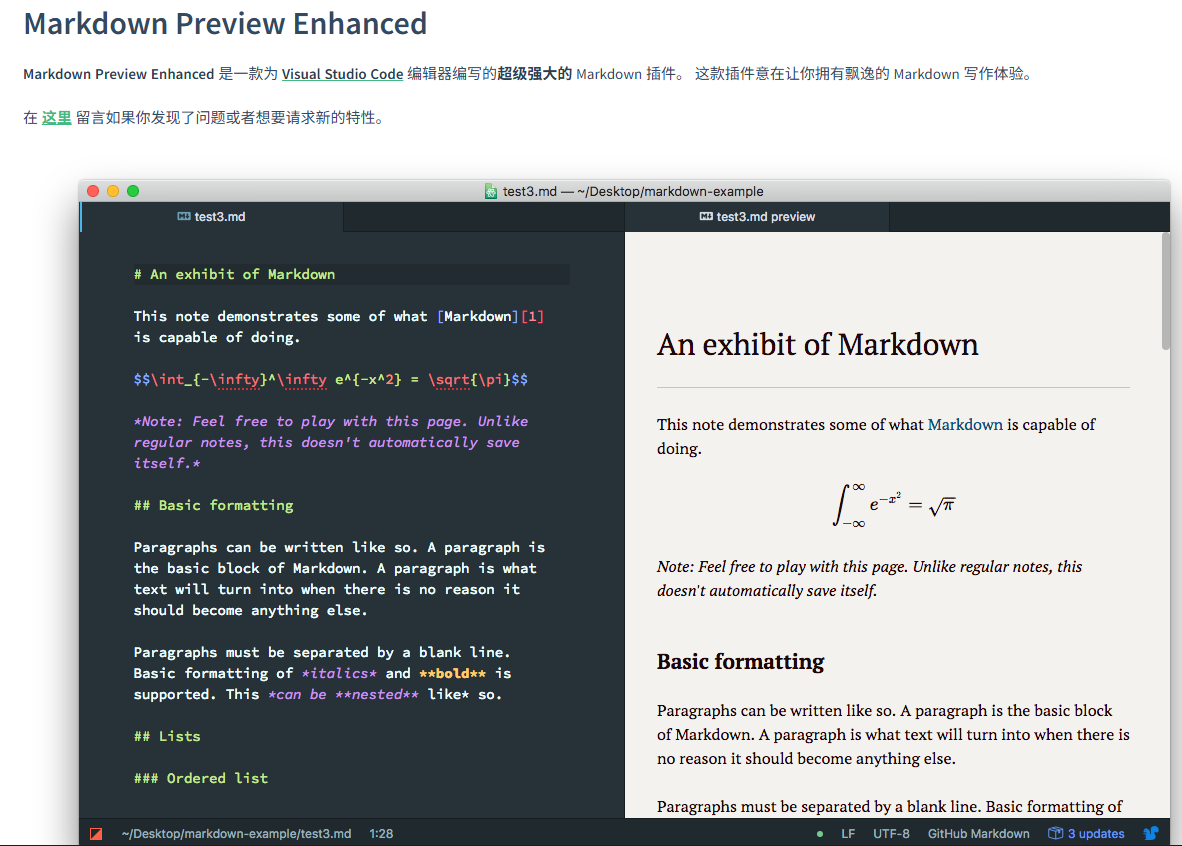Open the GitHub Markdown grammar selector
The height and width of the screenshot is (846, 1182).
pos(978,834)
